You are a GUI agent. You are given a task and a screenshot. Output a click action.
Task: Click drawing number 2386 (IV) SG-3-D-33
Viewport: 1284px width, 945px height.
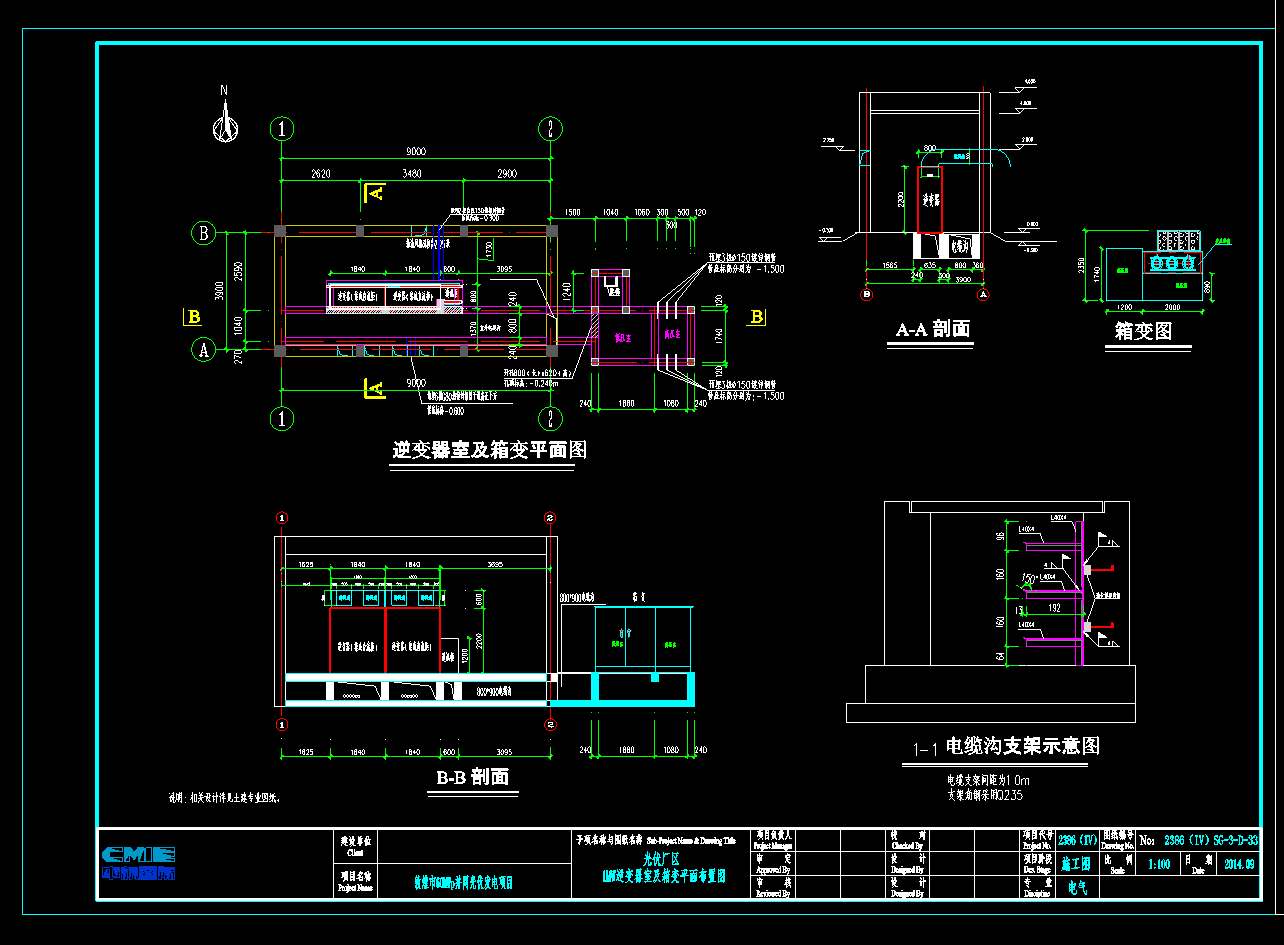(1212, 839)
